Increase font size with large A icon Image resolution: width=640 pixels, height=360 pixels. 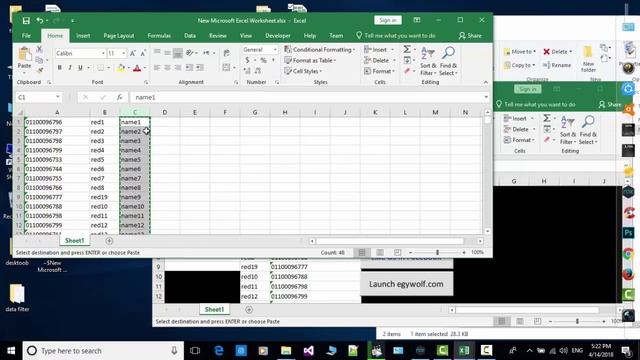133,53
